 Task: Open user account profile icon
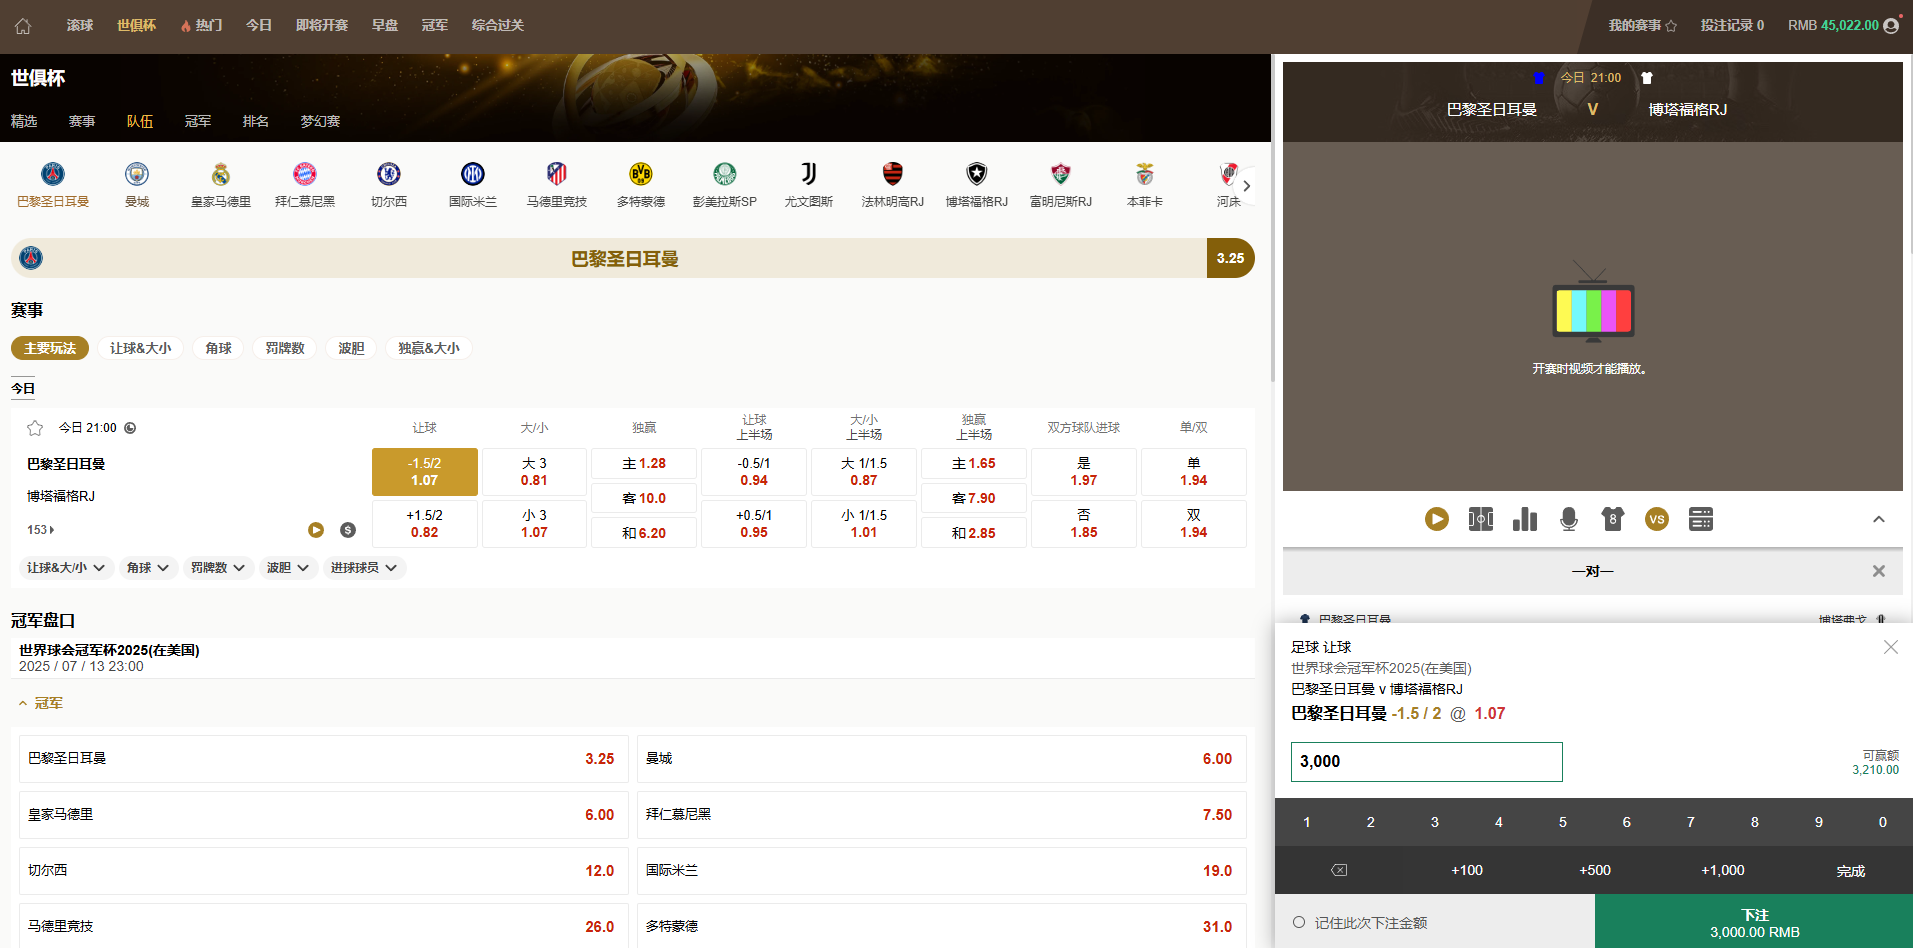coord(1891,26)
